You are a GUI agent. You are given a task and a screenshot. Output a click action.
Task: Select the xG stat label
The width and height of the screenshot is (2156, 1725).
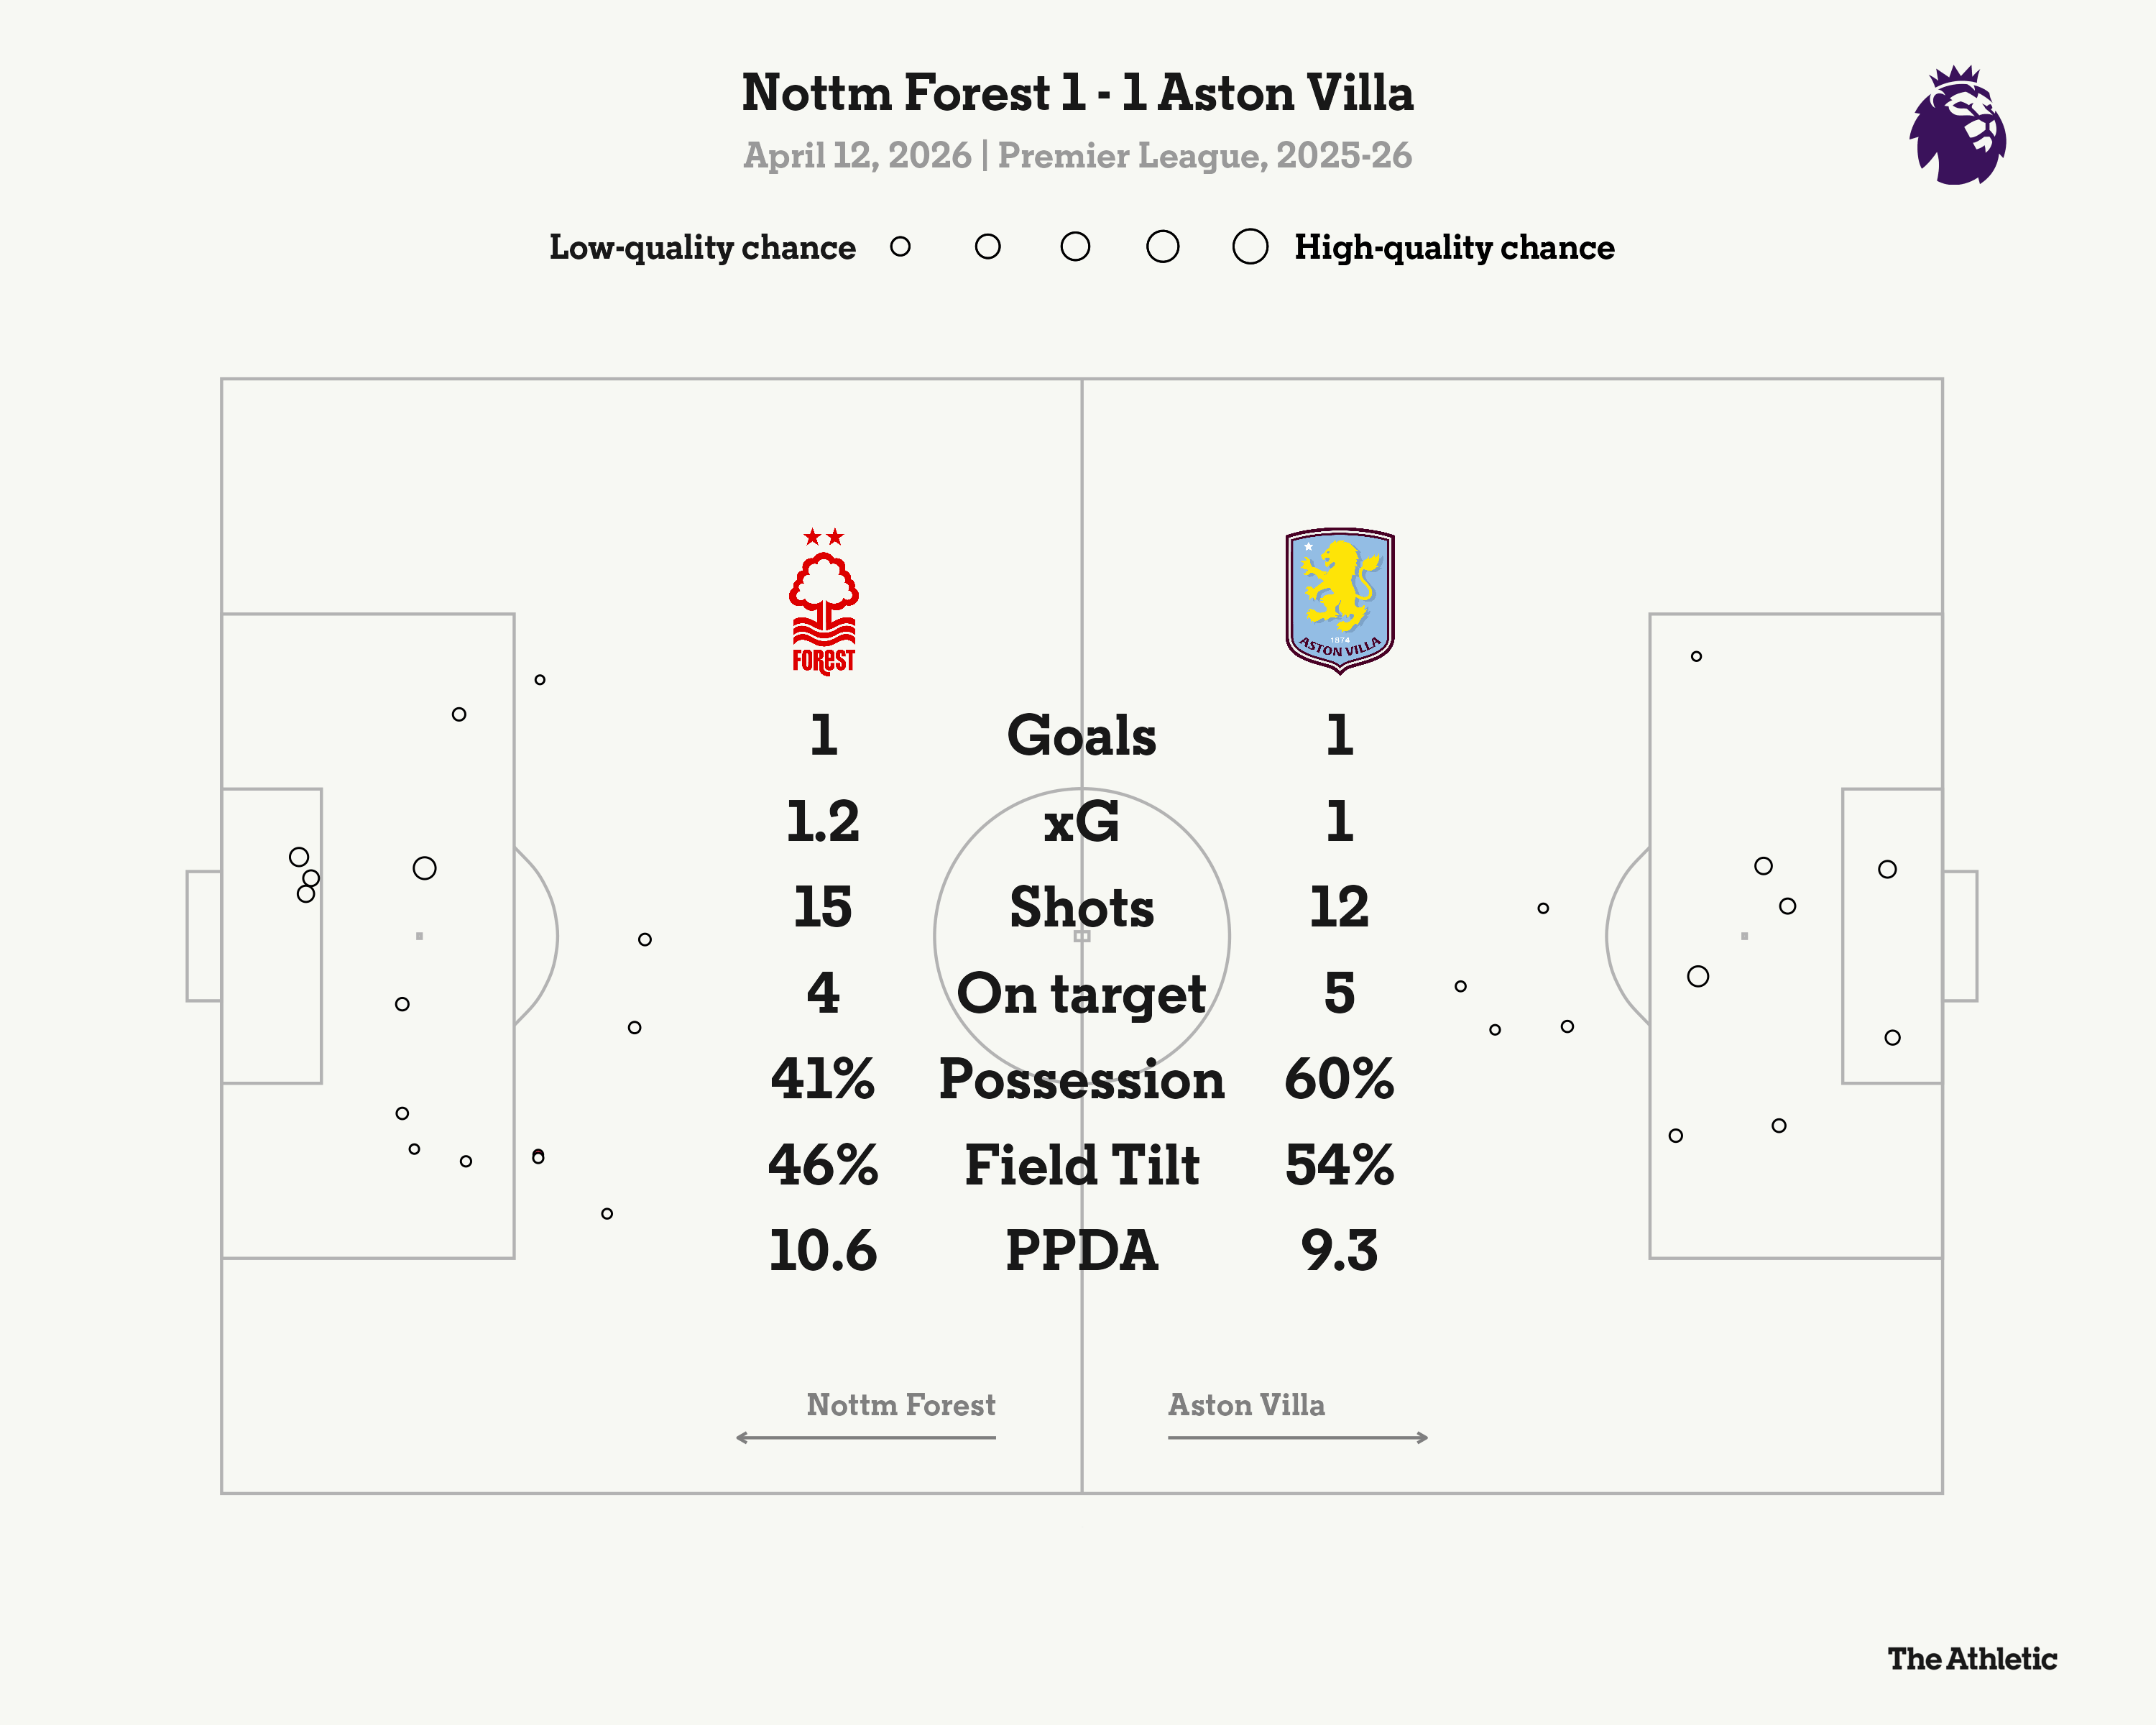click(x=1081, y=822)
